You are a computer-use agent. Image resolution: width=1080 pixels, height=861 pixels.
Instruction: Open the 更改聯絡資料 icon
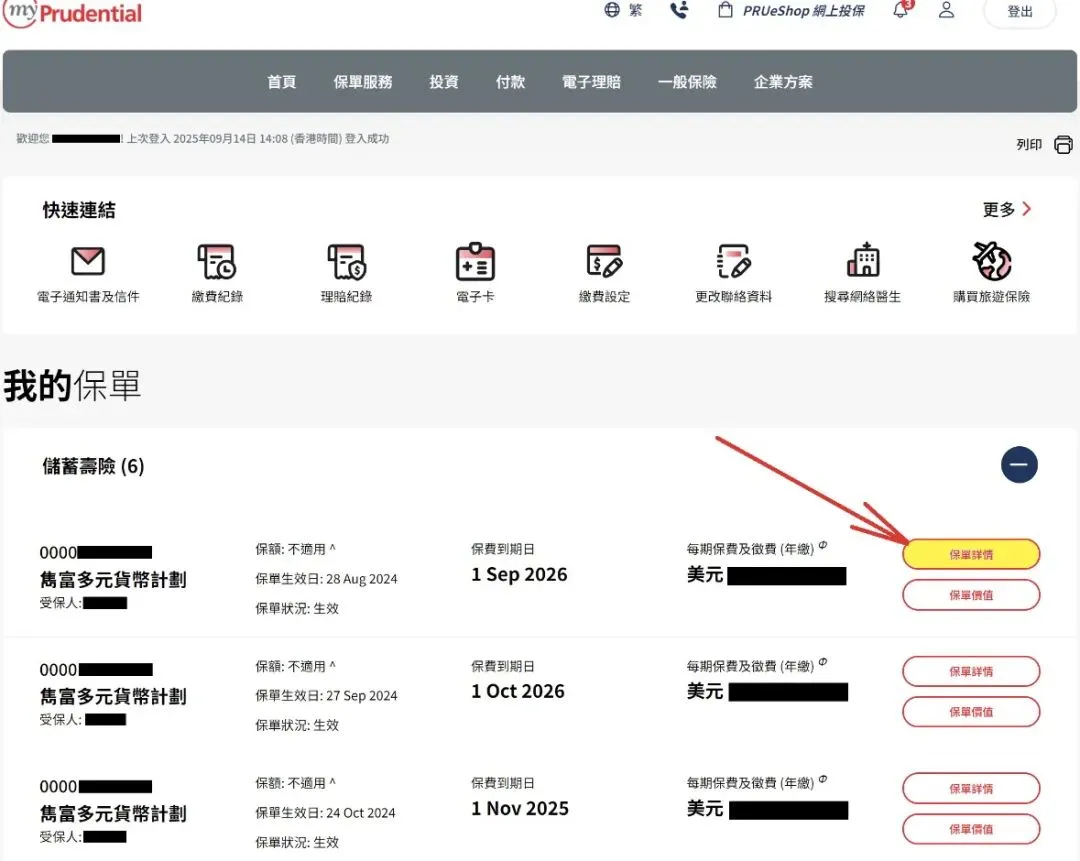pyautogui.click(x=734, y=261)
